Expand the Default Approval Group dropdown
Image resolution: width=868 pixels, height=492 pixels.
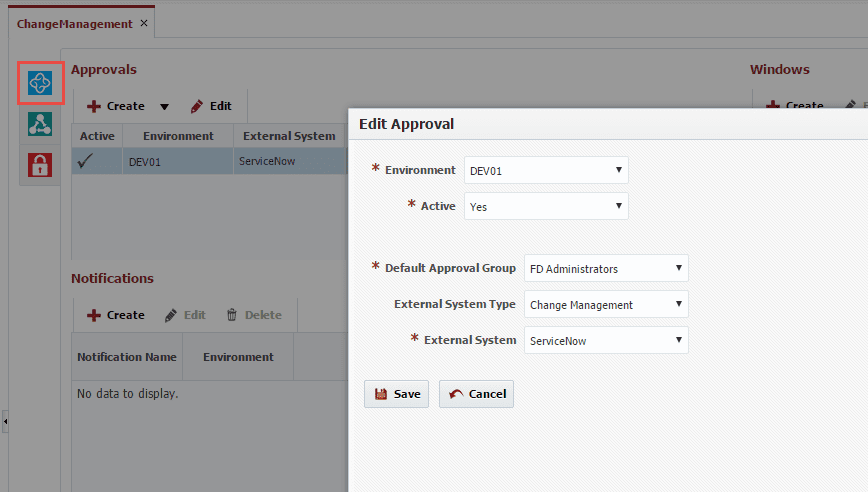coord(606,268)
